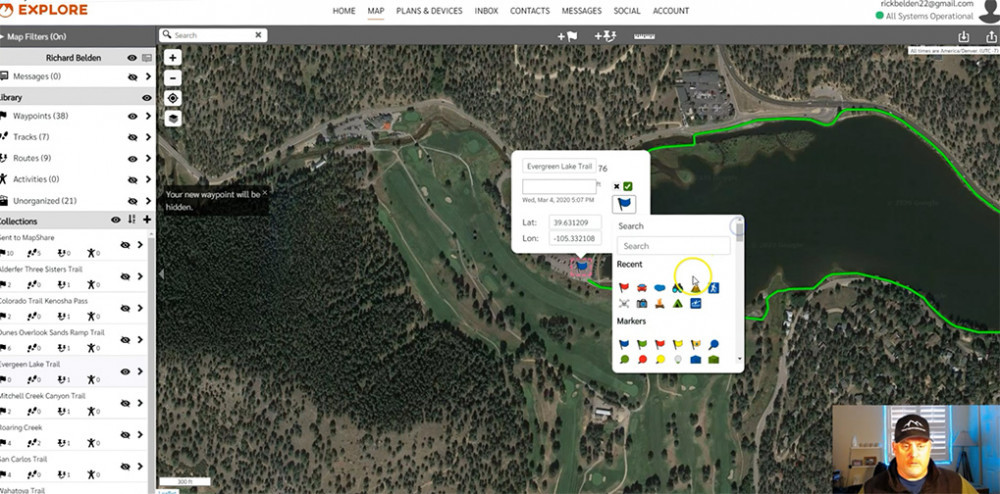The height and width of the screenshot is (494, 1000).
Task: Hide the Evergeen Lake Trail collection
Action: pos(125,372)
